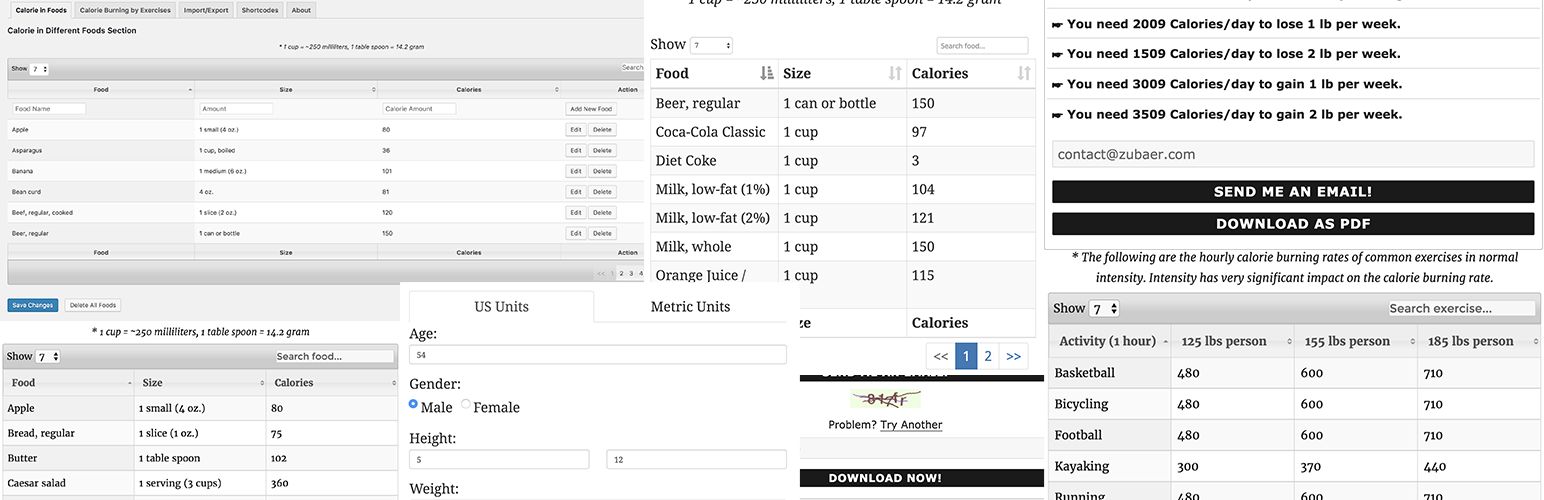The image size is (1544, 500).
Task: Select the Male radio button
Action: point(414,404)
